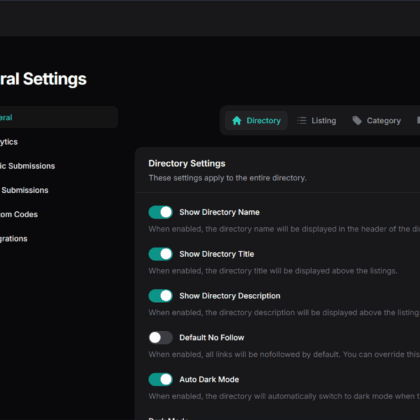This screenshot has width=420, height=420.
Task: Click the Auto Dark Mode label
Action: pyautogui.click(x=209, y=379)
